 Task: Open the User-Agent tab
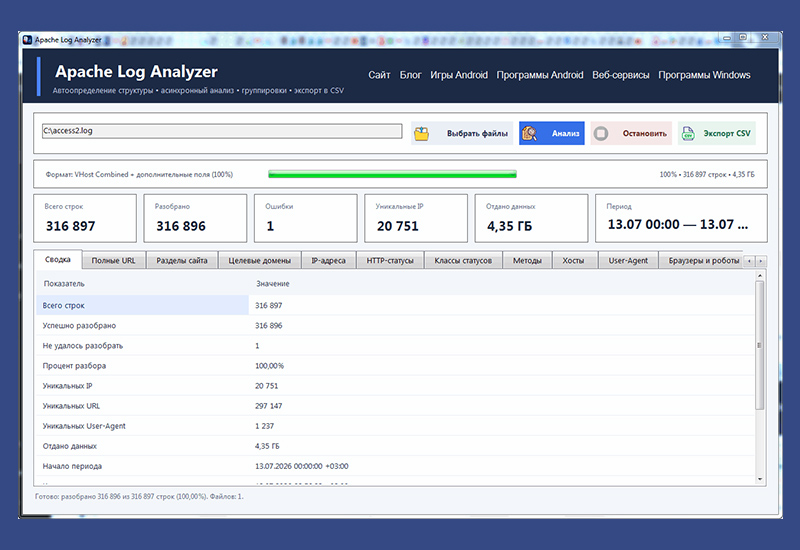(628, 260)
